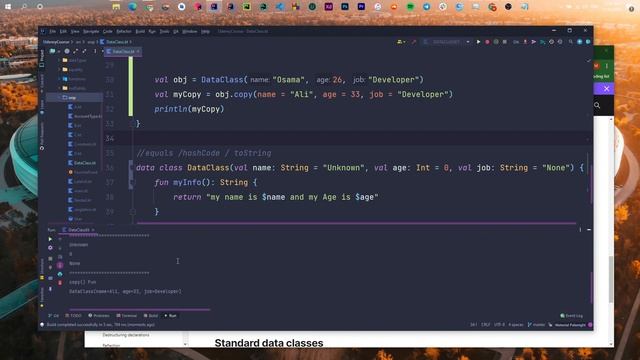Click Expand All in project panel
This screenshot has width=640, height=360.
tap(76, 51)
